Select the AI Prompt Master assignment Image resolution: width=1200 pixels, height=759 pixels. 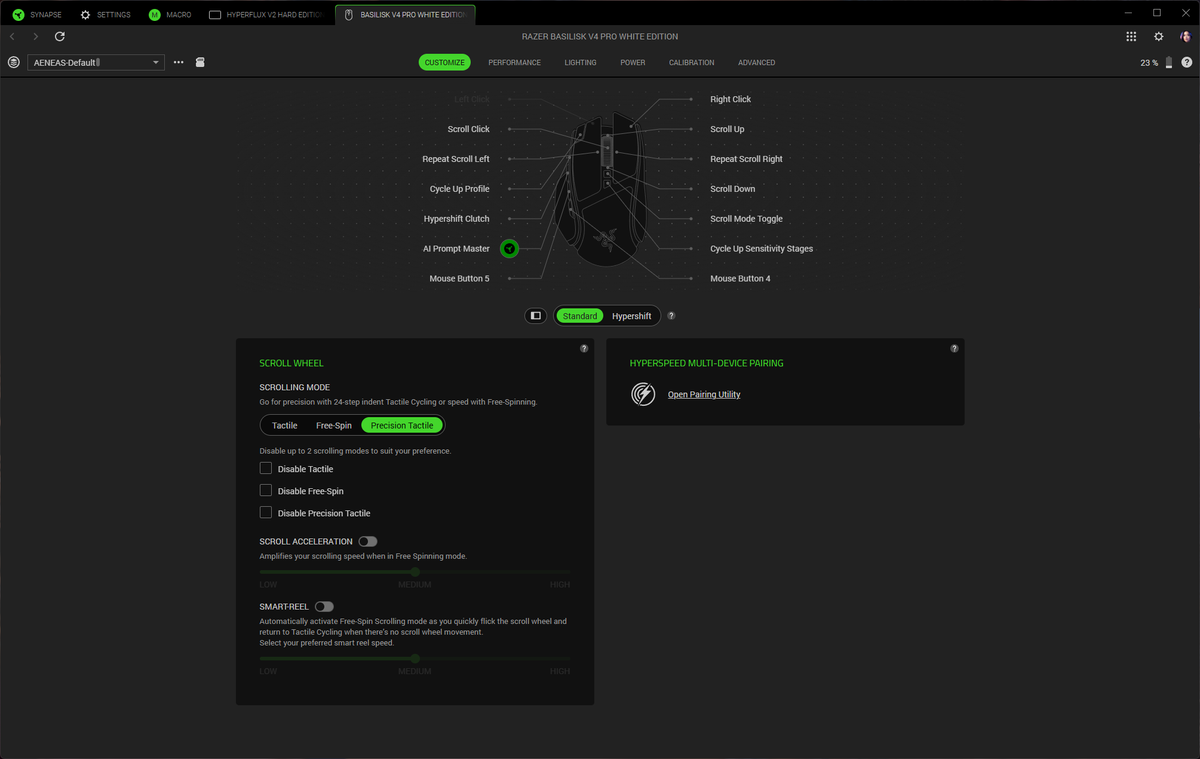(456, 249)
